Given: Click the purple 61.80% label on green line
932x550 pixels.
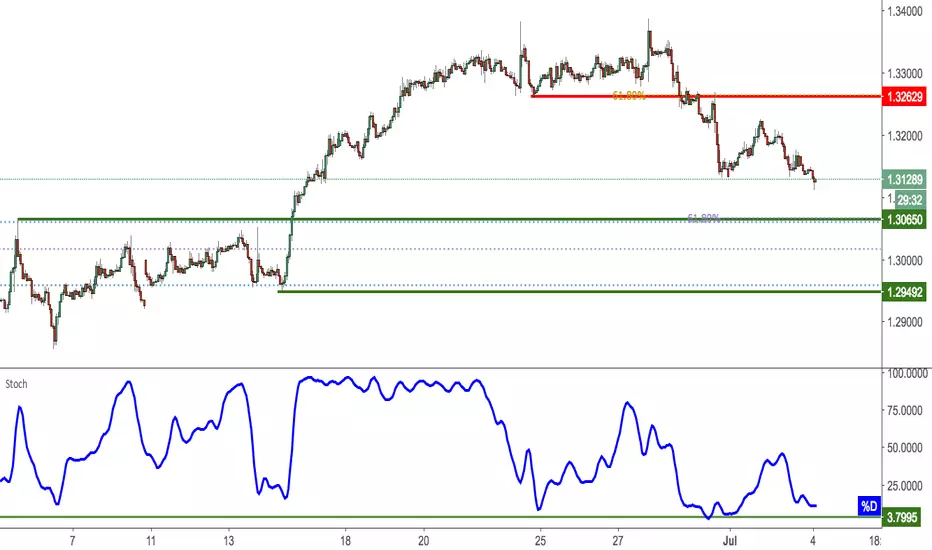Looking at the screenshot, I should (703, 218).
